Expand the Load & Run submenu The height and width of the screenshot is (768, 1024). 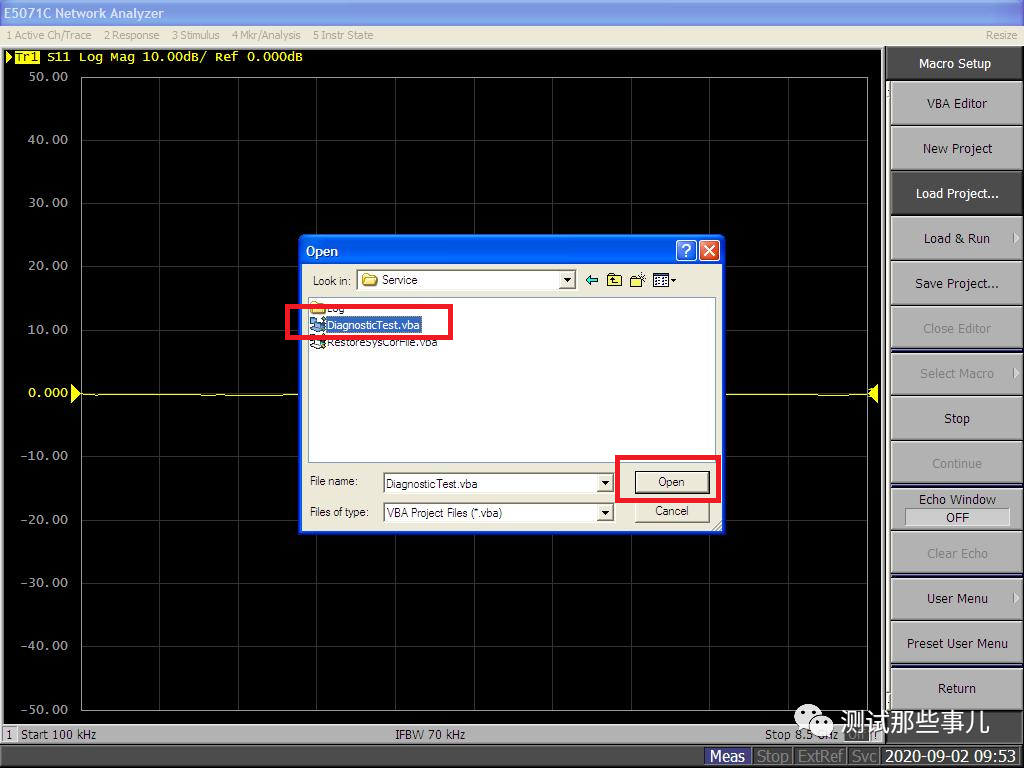[956, 238]
